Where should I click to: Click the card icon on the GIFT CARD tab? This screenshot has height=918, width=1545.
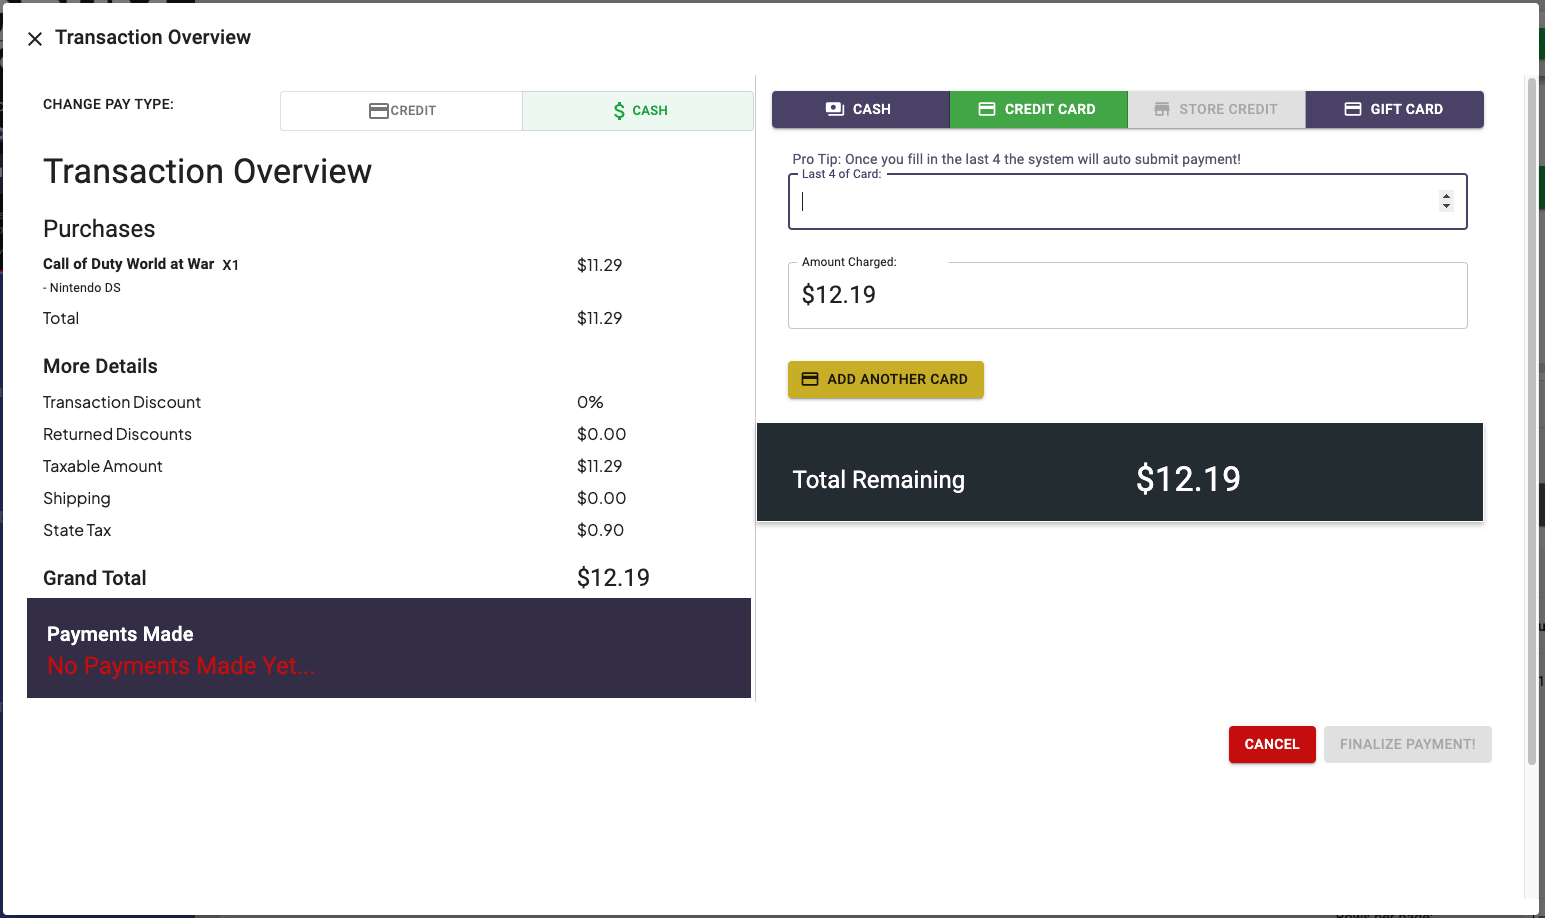1354,108
